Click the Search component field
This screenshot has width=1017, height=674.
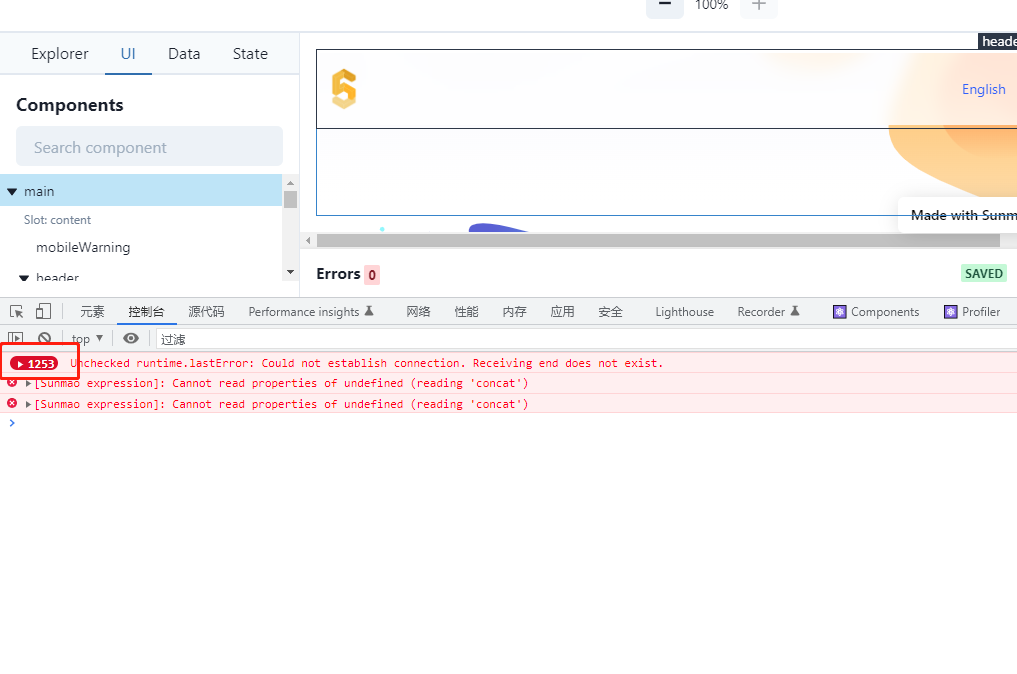148,146
